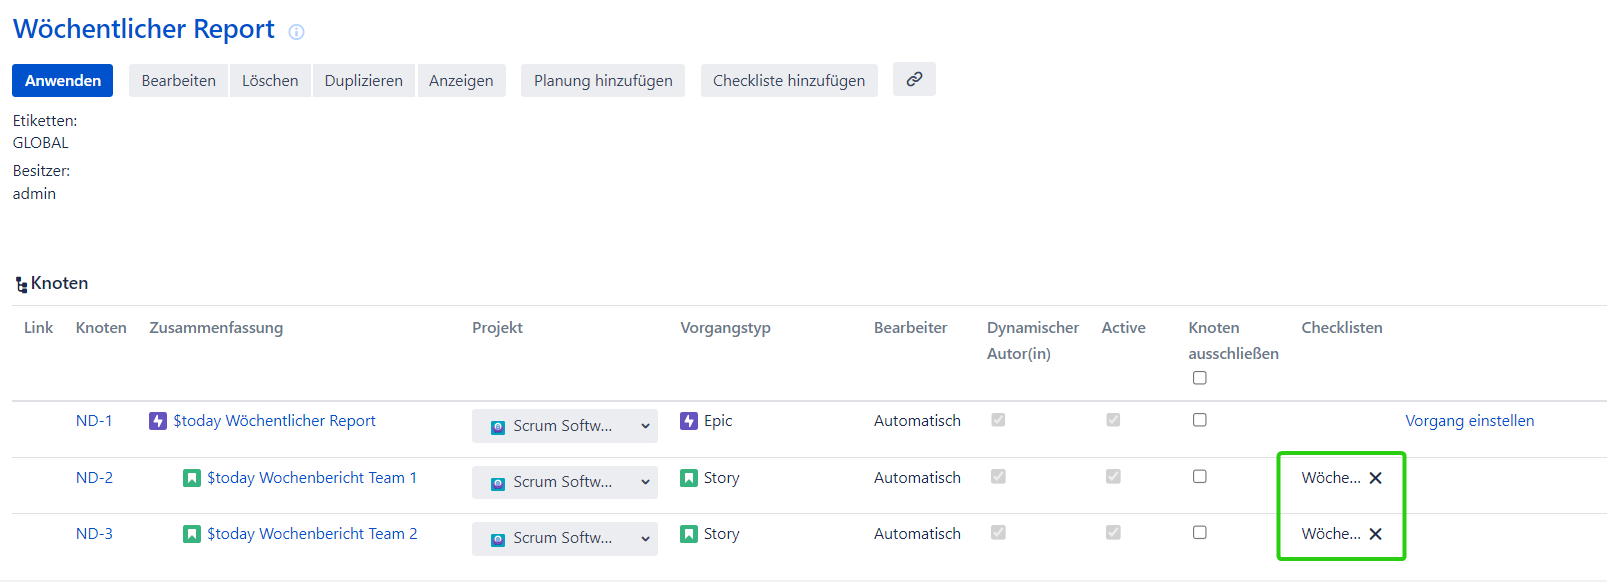Click the copy link icon button
1607x582 pixels.
pos(914,80)
